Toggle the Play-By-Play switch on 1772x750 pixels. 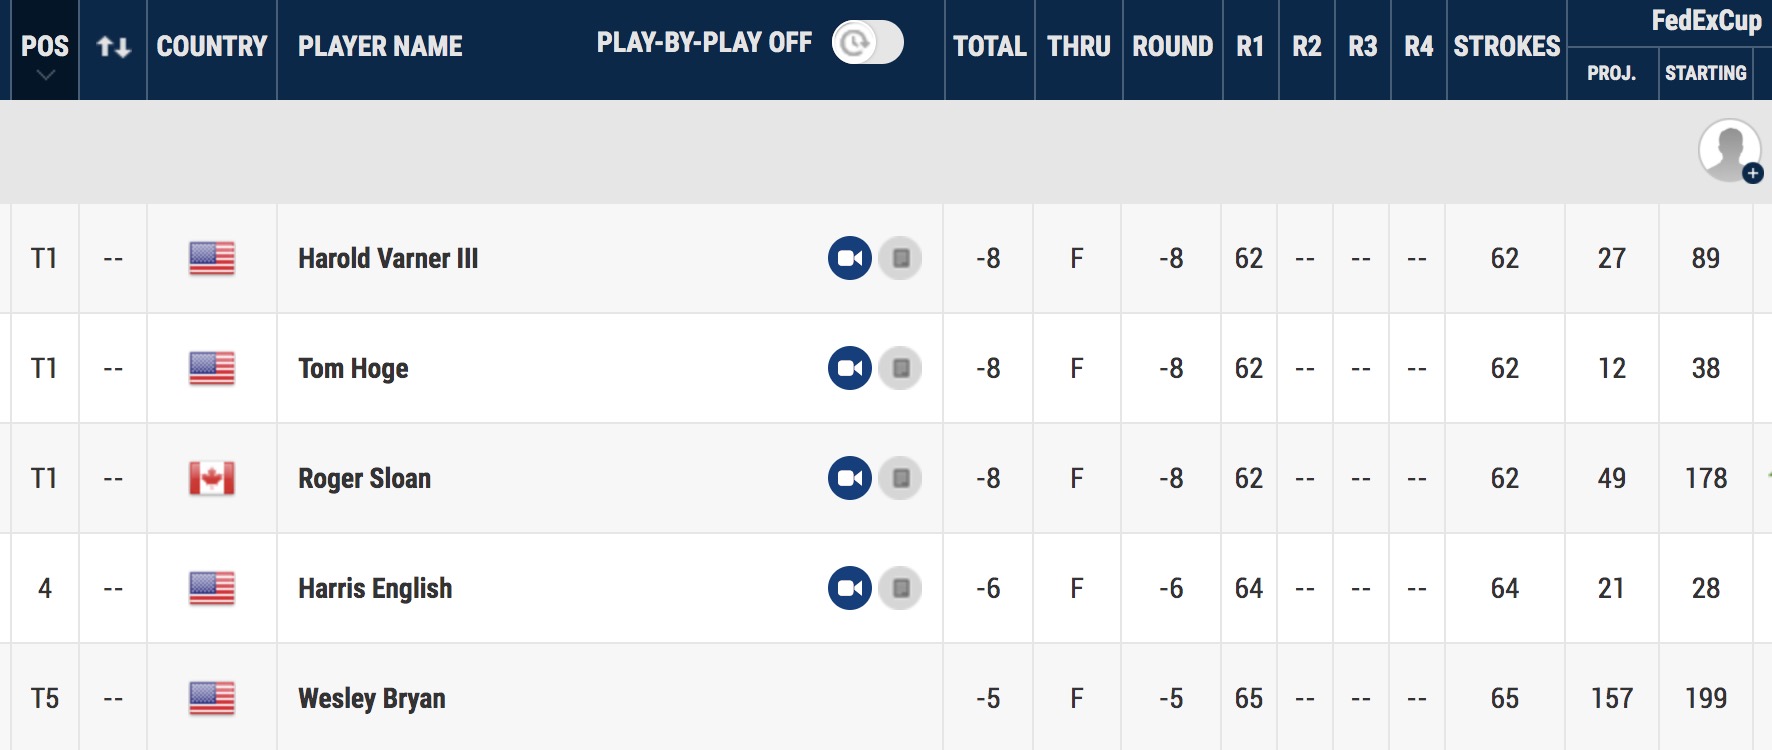click(867, 42)
